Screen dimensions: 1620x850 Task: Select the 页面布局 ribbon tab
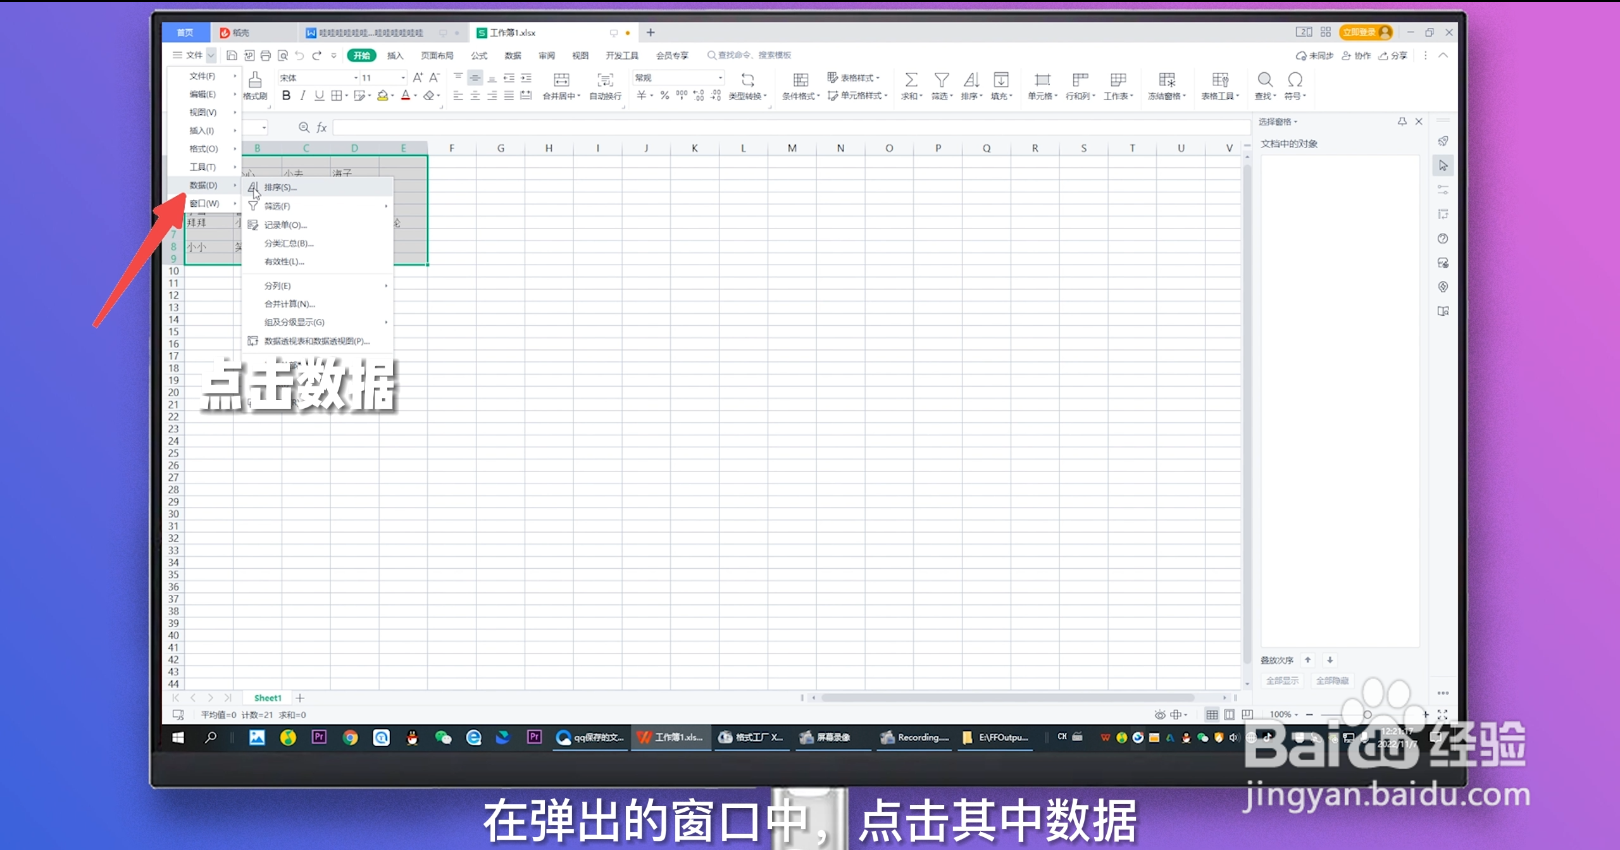(x=437, y=55)
